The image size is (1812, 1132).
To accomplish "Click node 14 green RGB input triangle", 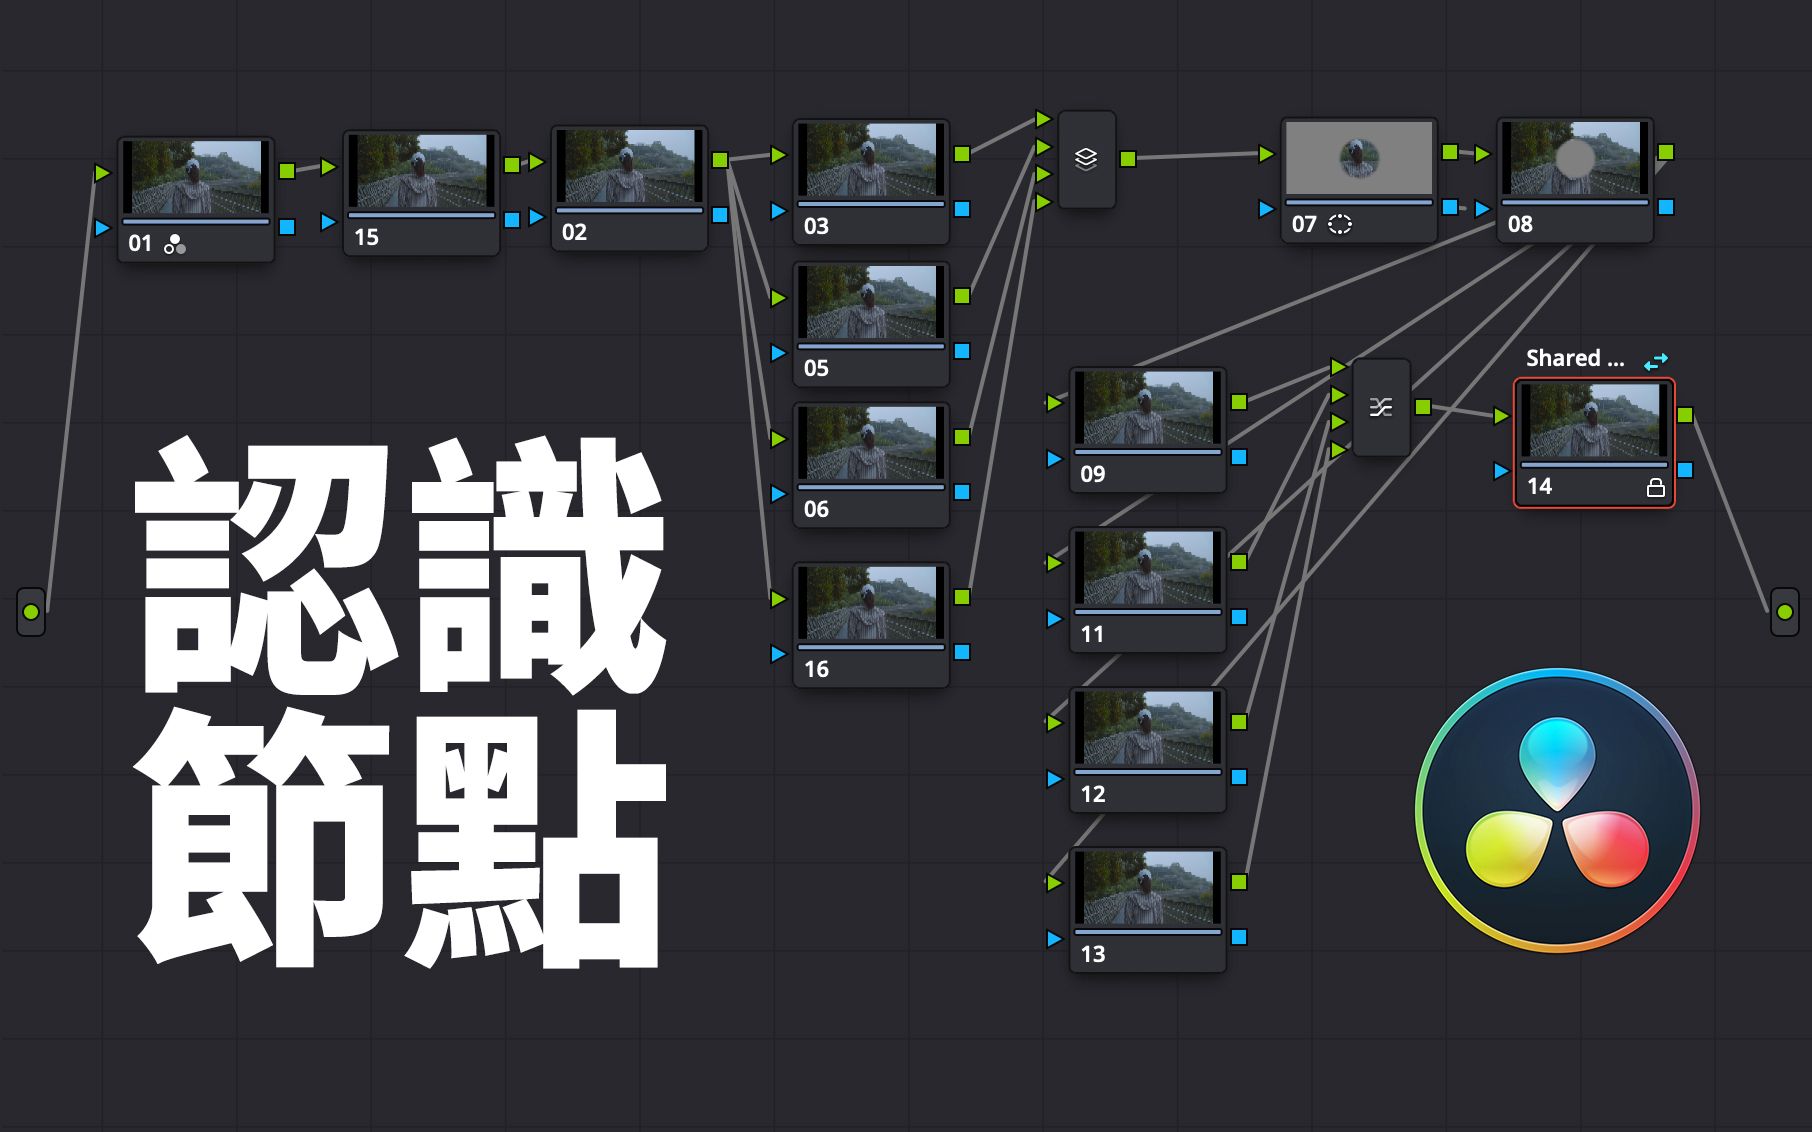I will coord(1501,416).
